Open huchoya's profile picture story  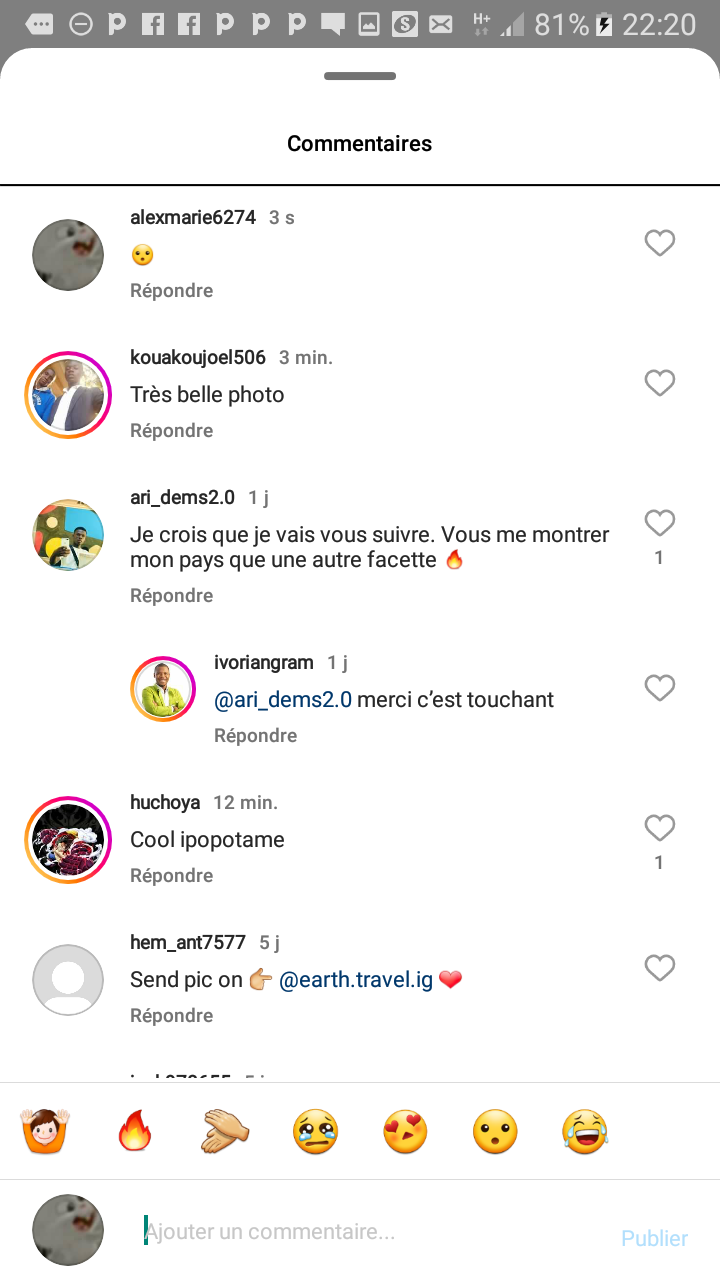68,840
